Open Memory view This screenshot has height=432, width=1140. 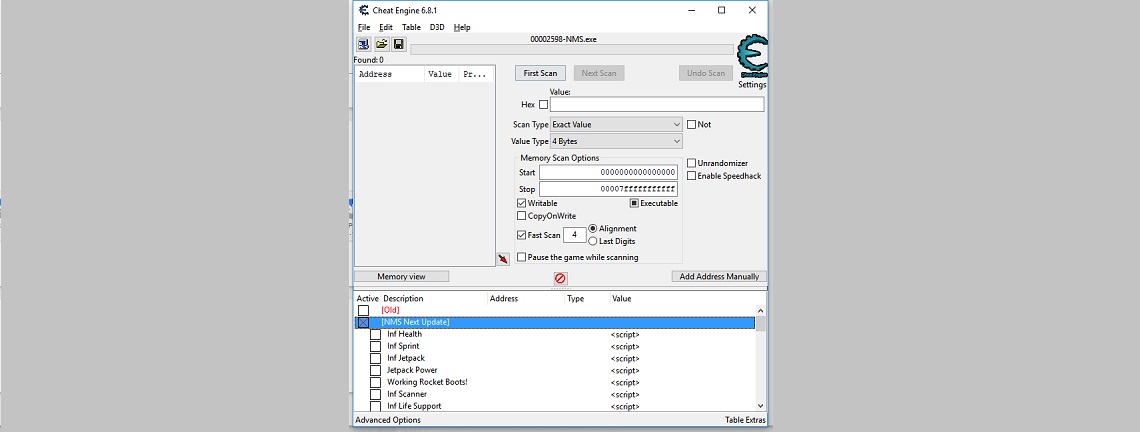pos(401,276)
